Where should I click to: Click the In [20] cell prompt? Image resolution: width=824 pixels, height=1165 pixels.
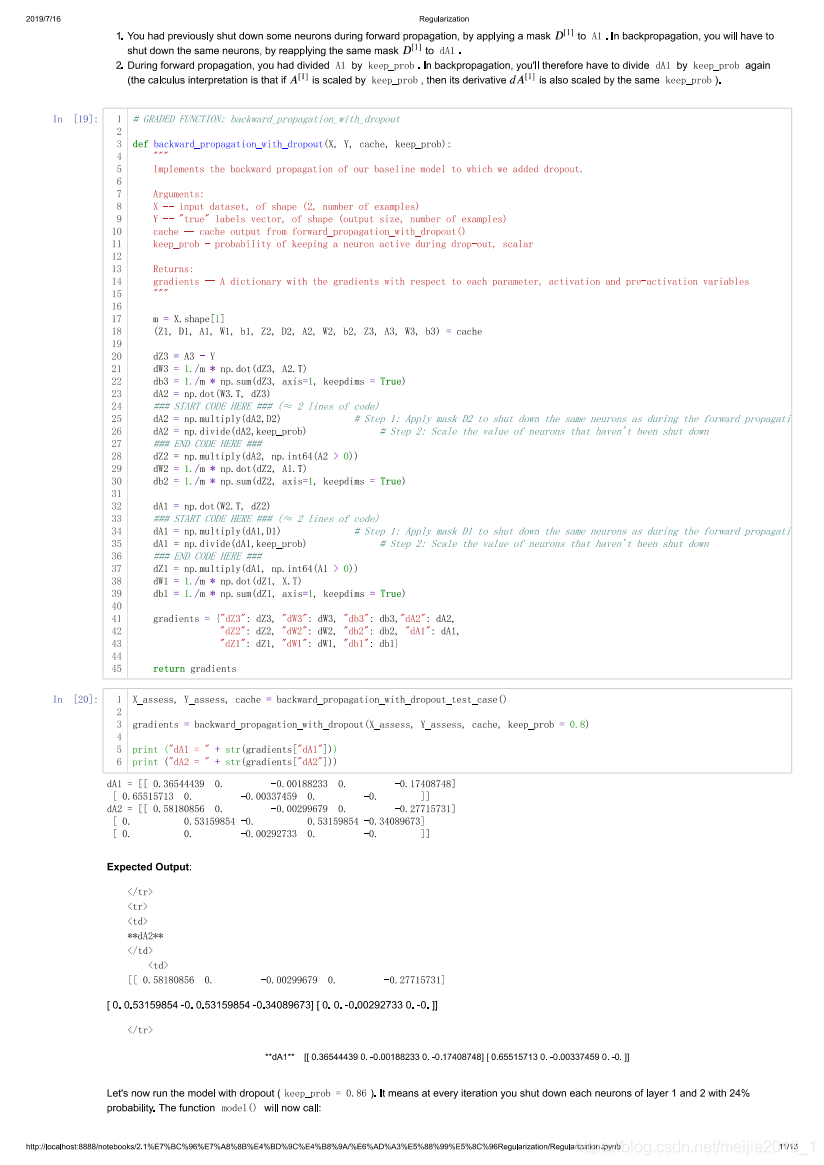point(74,700)
